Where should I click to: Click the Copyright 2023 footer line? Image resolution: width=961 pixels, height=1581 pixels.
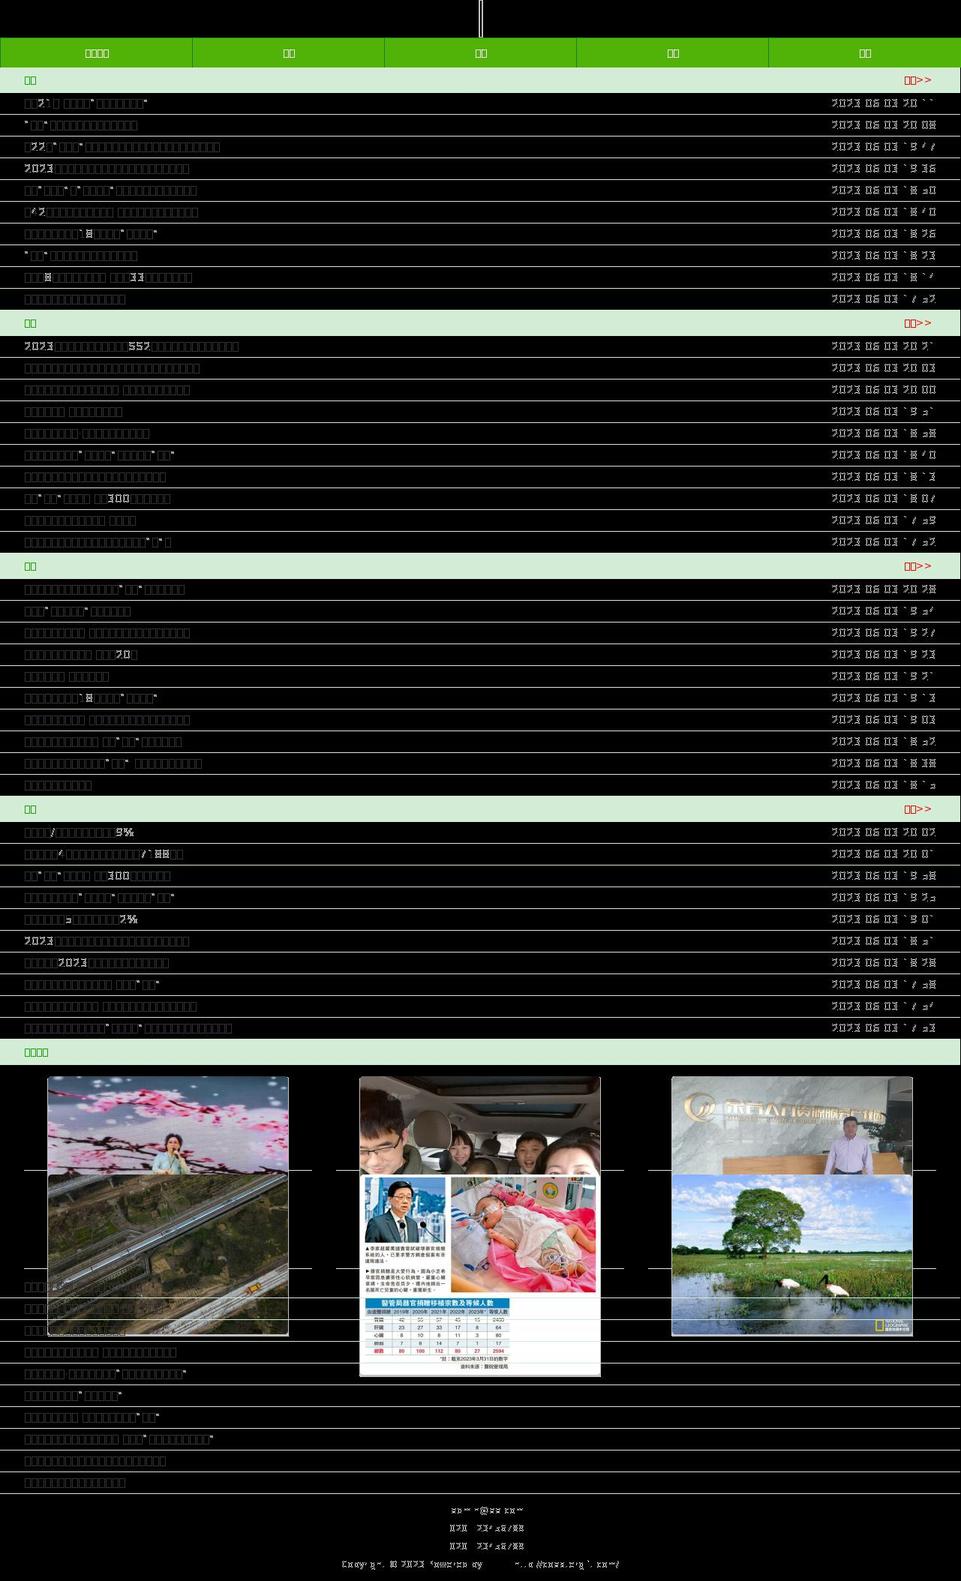480,1565
